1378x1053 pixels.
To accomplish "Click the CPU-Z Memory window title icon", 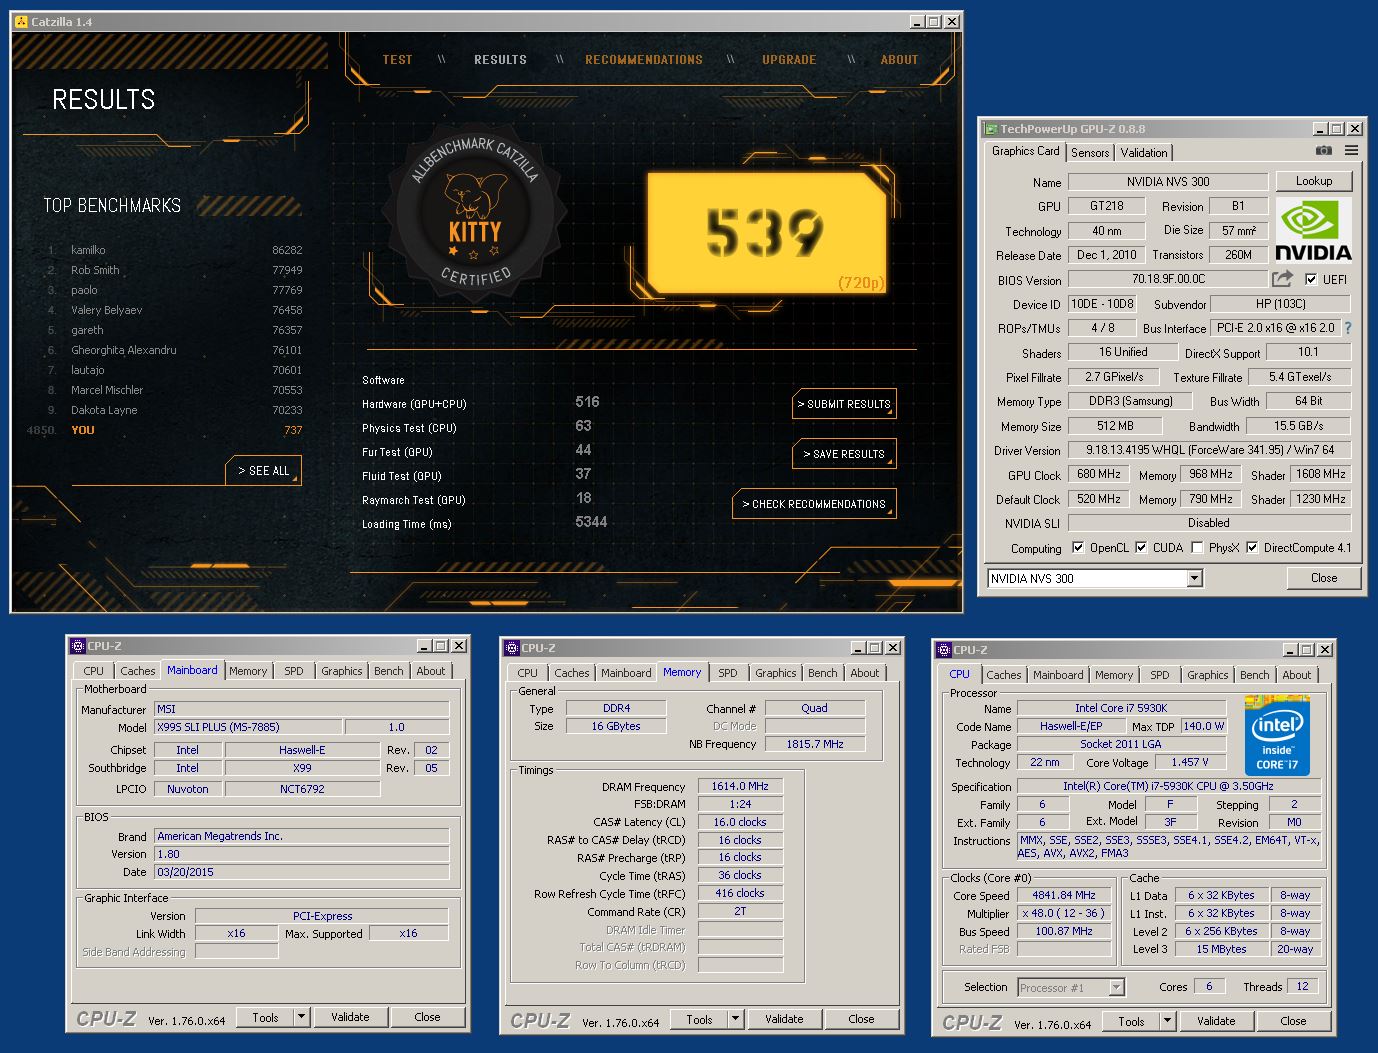I will pos(511,648).
